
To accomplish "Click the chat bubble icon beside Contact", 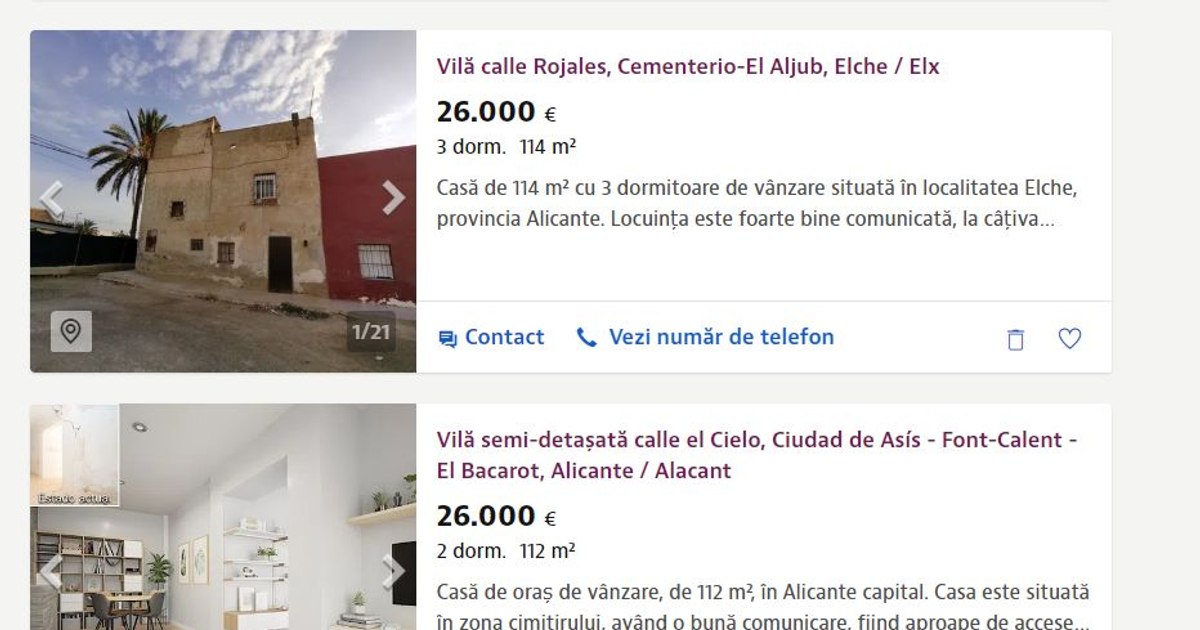I will 447,339.
